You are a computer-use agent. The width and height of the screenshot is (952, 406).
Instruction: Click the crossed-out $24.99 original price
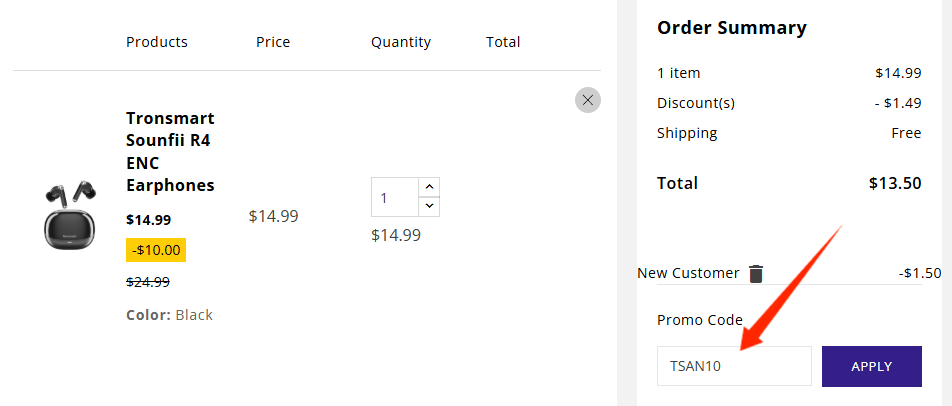pos(148,282)
